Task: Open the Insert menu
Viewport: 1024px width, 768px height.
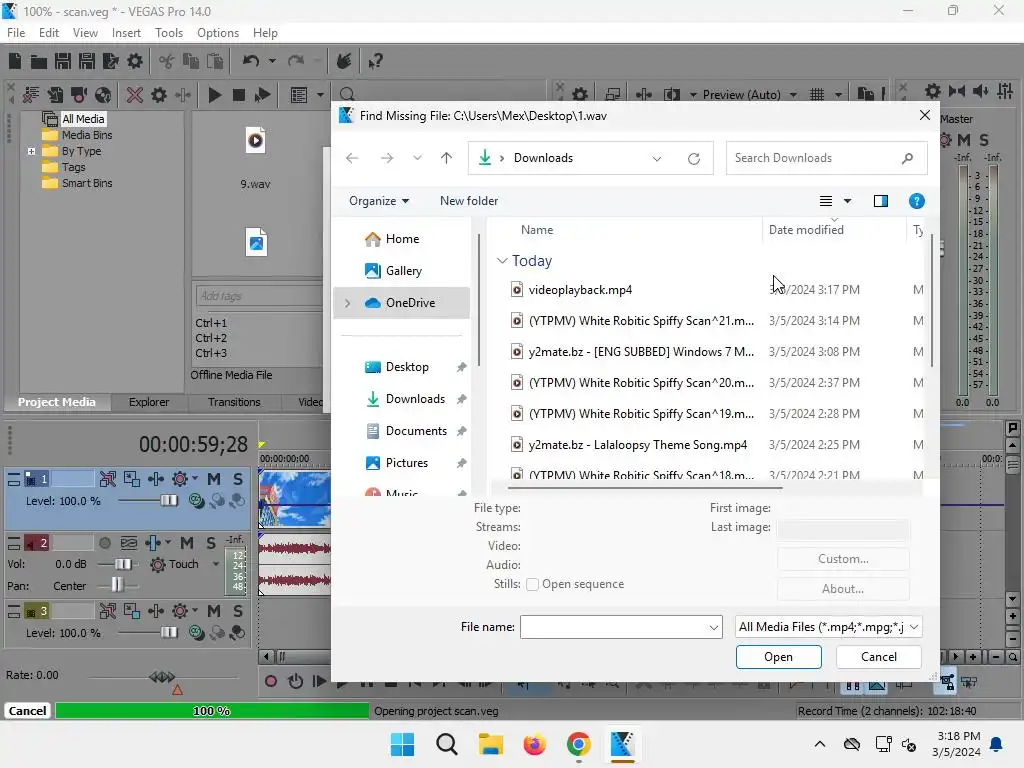Action: click(126, 33)
